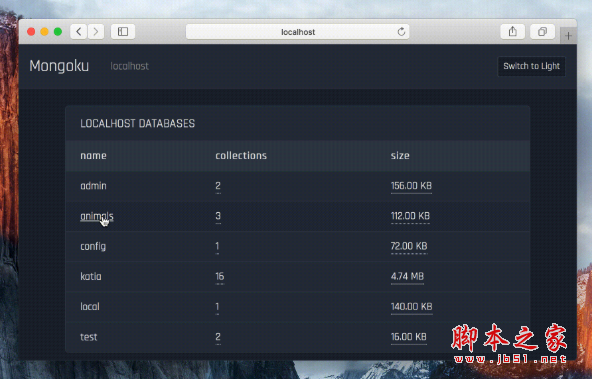Reload the page with the refresh icon

tap(401, 32)
